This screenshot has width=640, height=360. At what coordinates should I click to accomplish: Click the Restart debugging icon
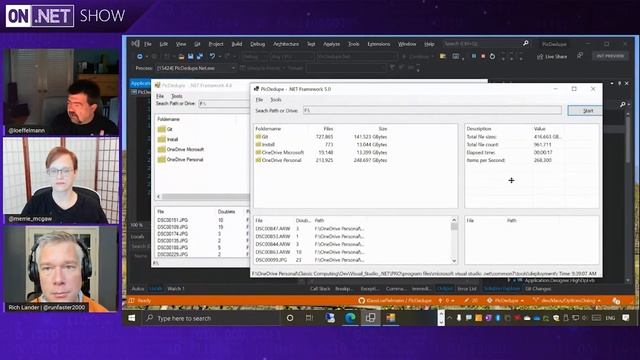(x=492, y=56)
